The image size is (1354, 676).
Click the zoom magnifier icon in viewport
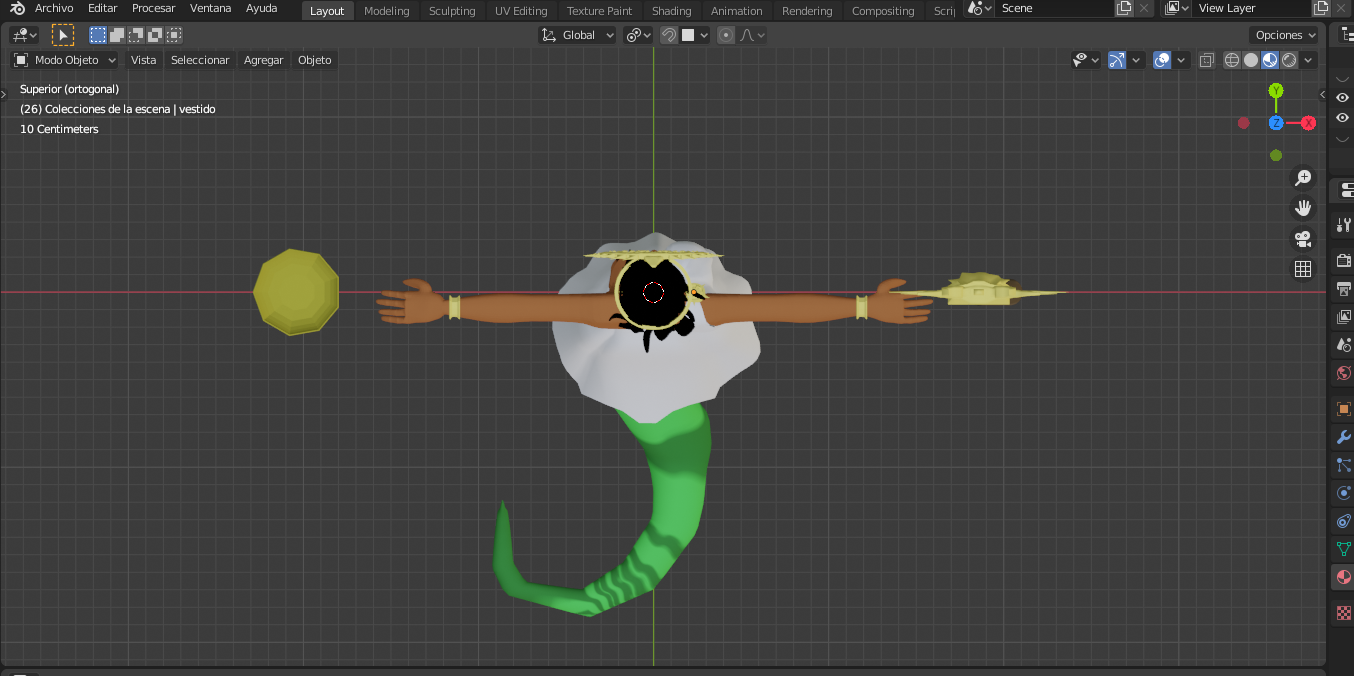coord(1303,178)
